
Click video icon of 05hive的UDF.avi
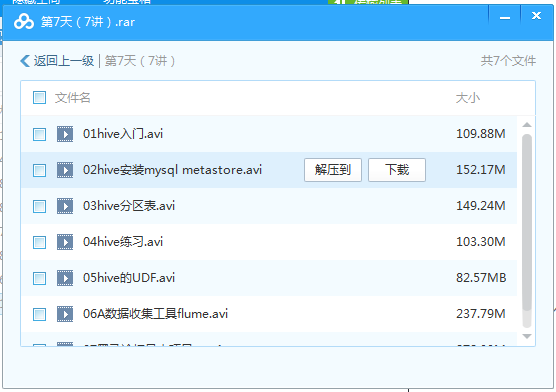[65, 278]
